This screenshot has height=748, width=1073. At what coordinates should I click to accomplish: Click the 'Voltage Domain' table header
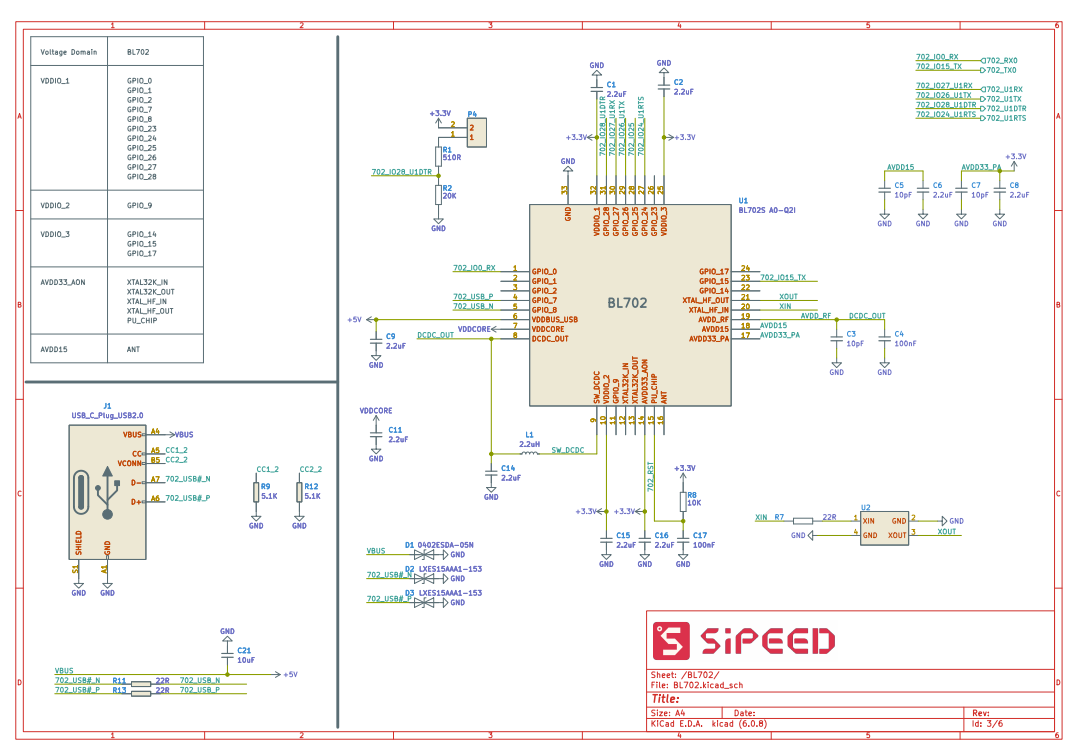(x=68, y=52)
